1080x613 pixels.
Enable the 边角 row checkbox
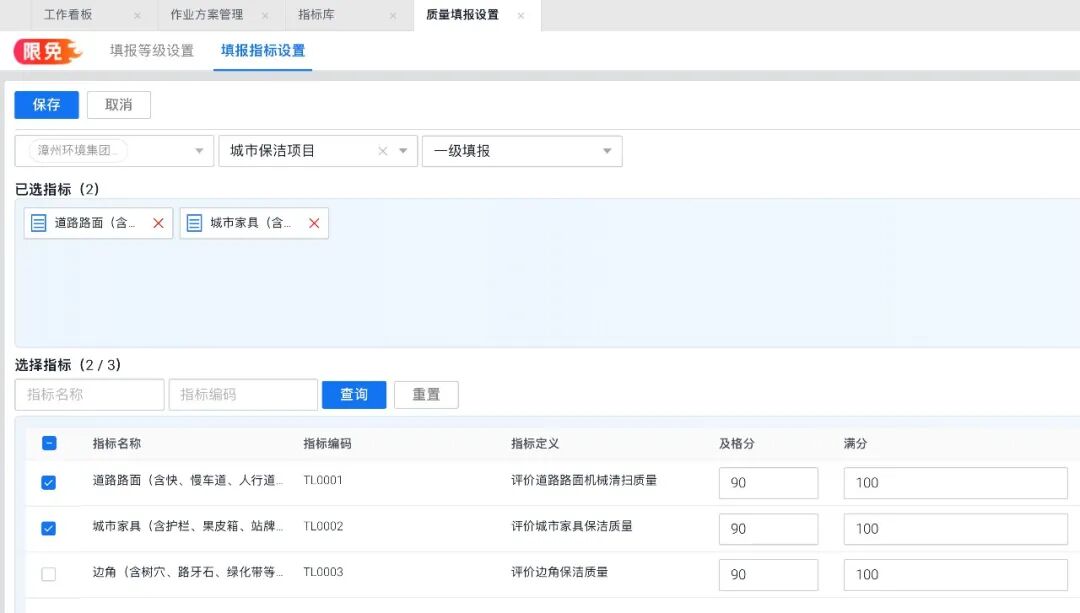tap(48, 574)
